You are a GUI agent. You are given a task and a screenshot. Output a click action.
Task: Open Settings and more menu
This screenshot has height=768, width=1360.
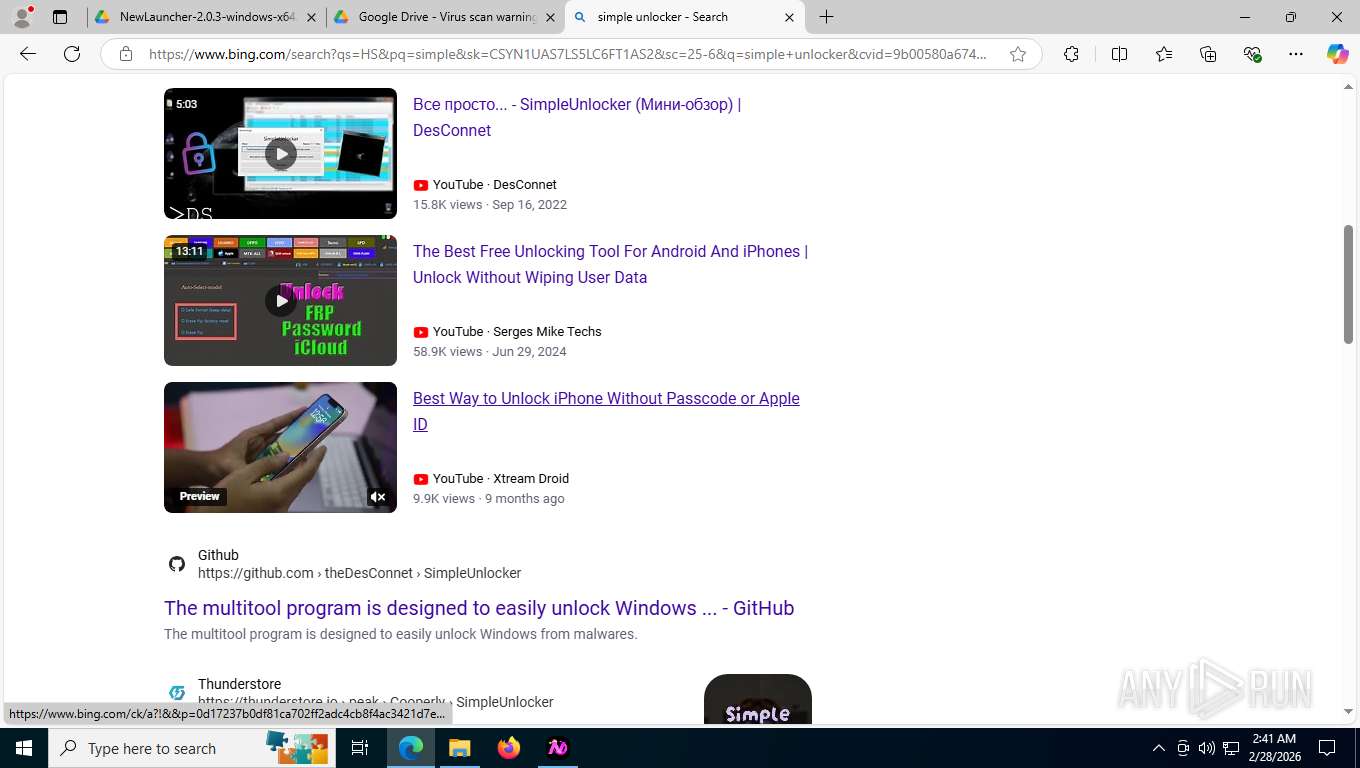(x=1296, y=54)
